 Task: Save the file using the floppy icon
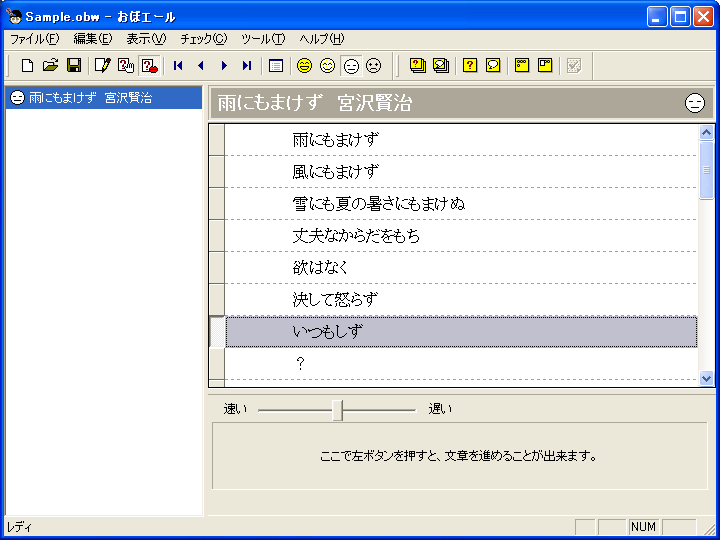74,66
